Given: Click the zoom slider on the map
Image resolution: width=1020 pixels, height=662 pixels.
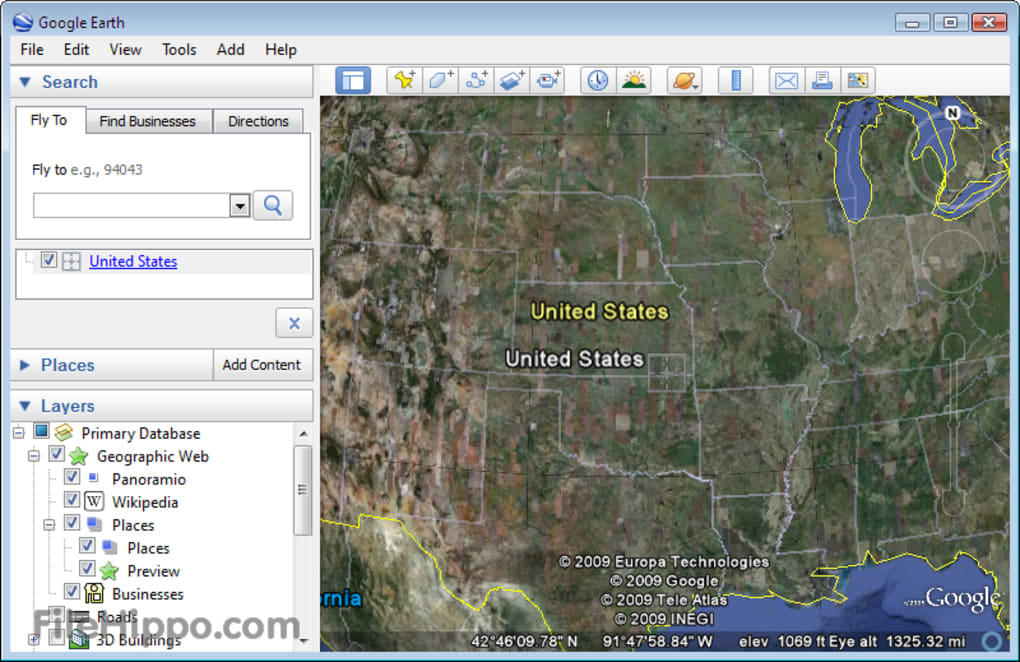Looking at the screenshot, I should coord(953,426).
